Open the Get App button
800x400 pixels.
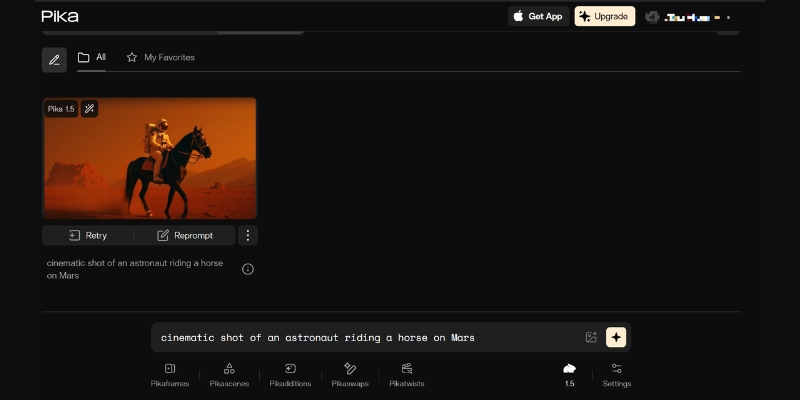[538, 16]
